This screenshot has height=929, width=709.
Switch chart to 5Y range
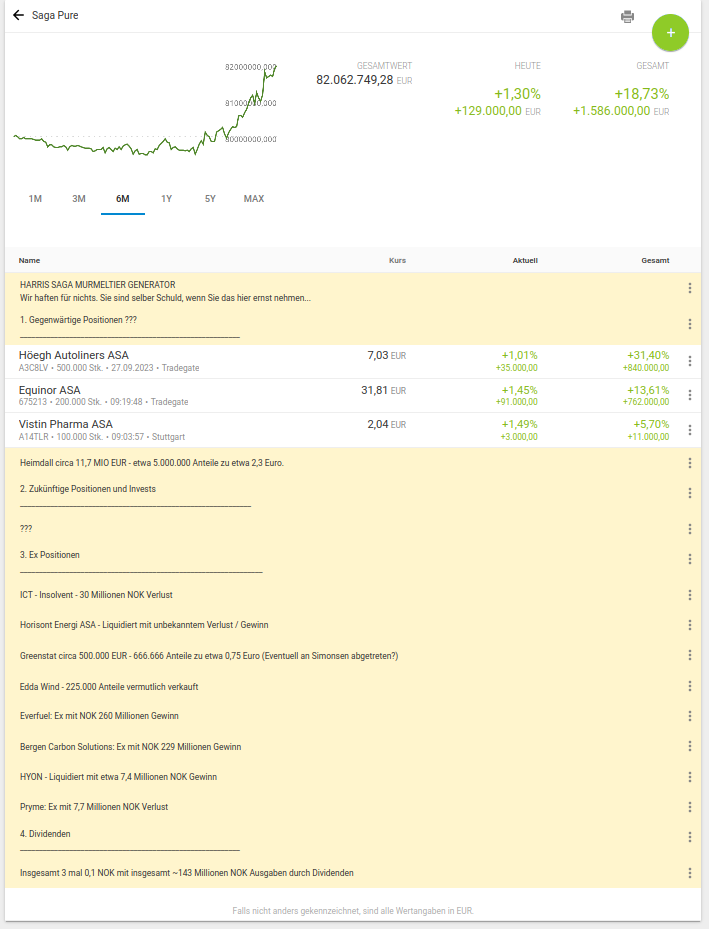(x=210, y=199)
